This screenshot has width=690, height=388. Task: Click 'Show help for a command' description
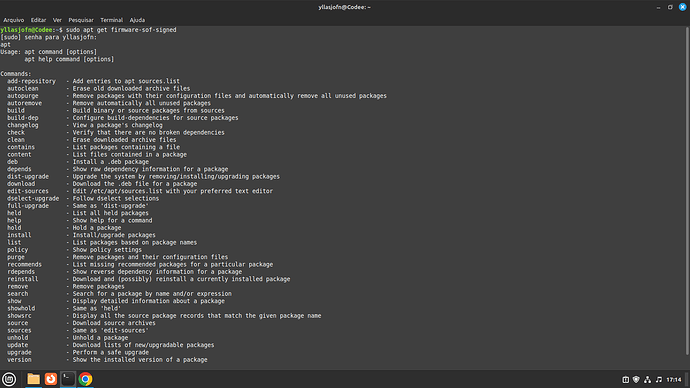coord(112,220)
